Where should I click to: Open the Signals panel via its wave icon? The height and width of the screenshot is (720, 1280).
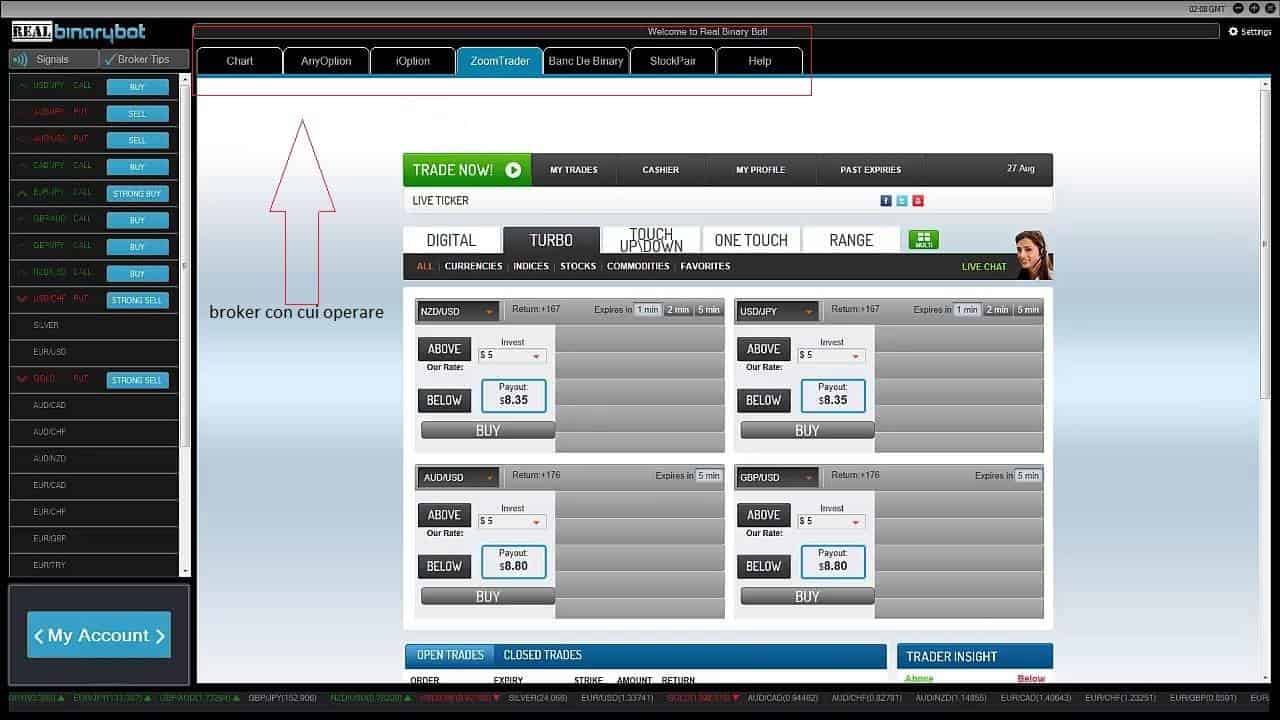(20, 59)
